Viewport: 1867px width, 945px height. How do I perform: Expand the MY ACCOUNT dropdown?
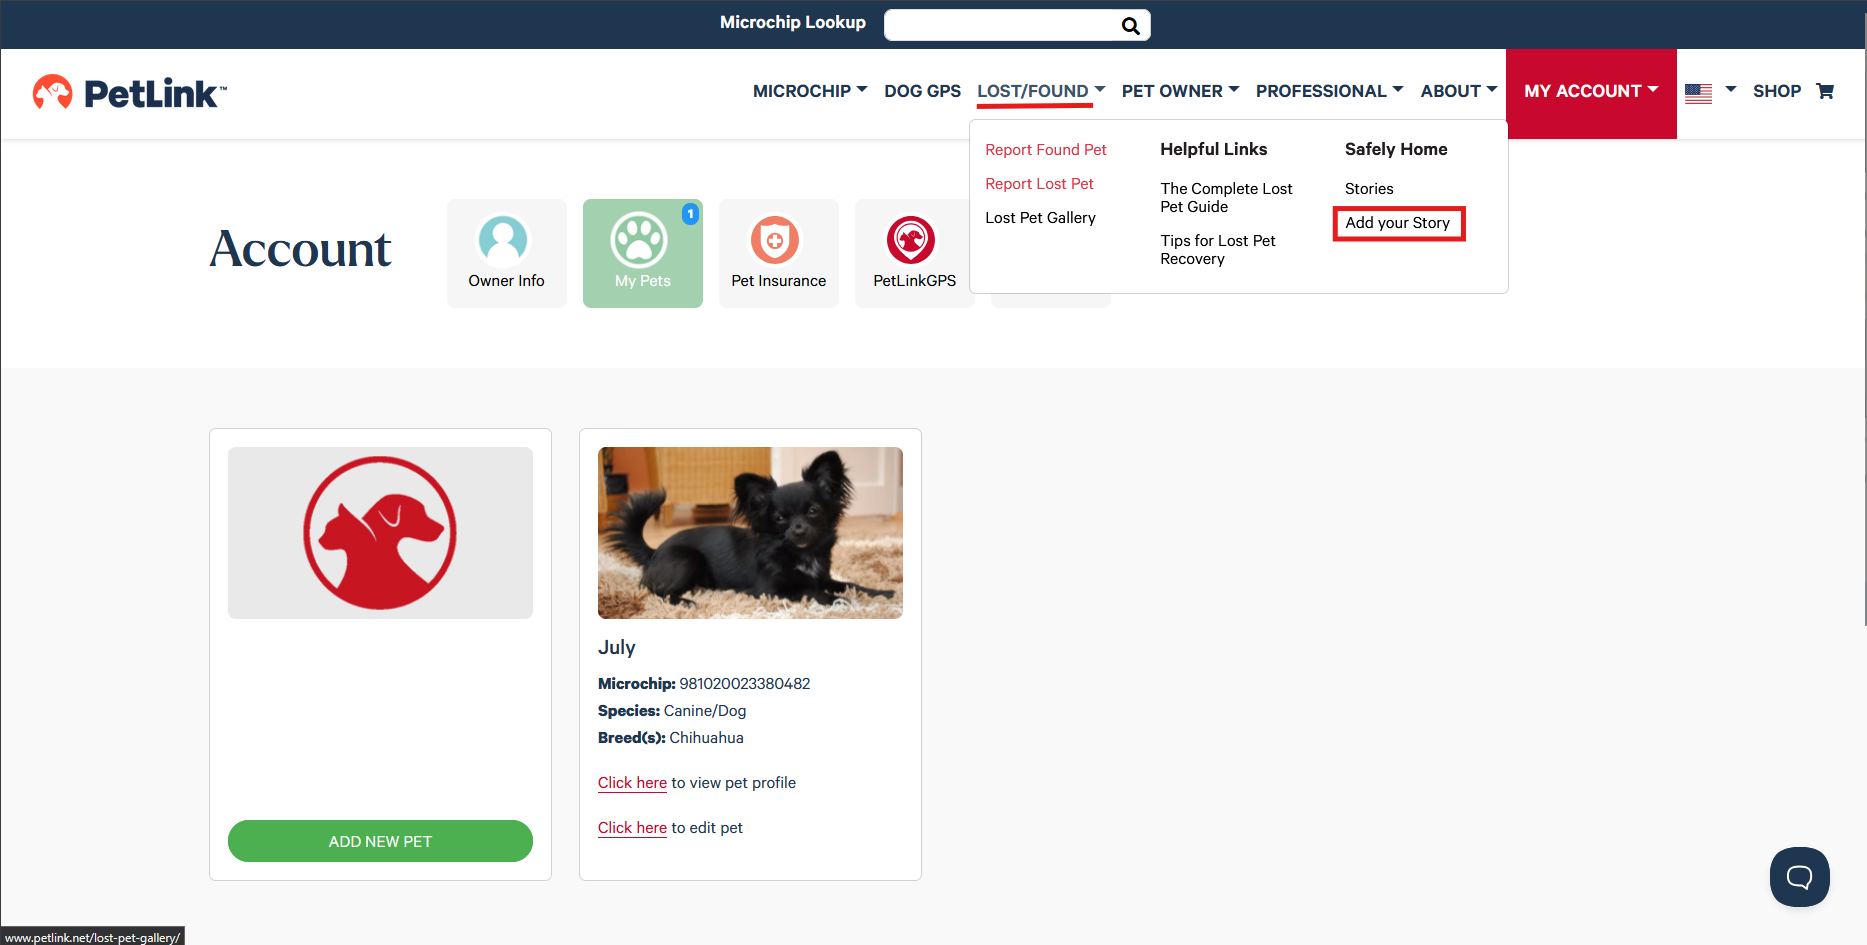point(1591,93)
